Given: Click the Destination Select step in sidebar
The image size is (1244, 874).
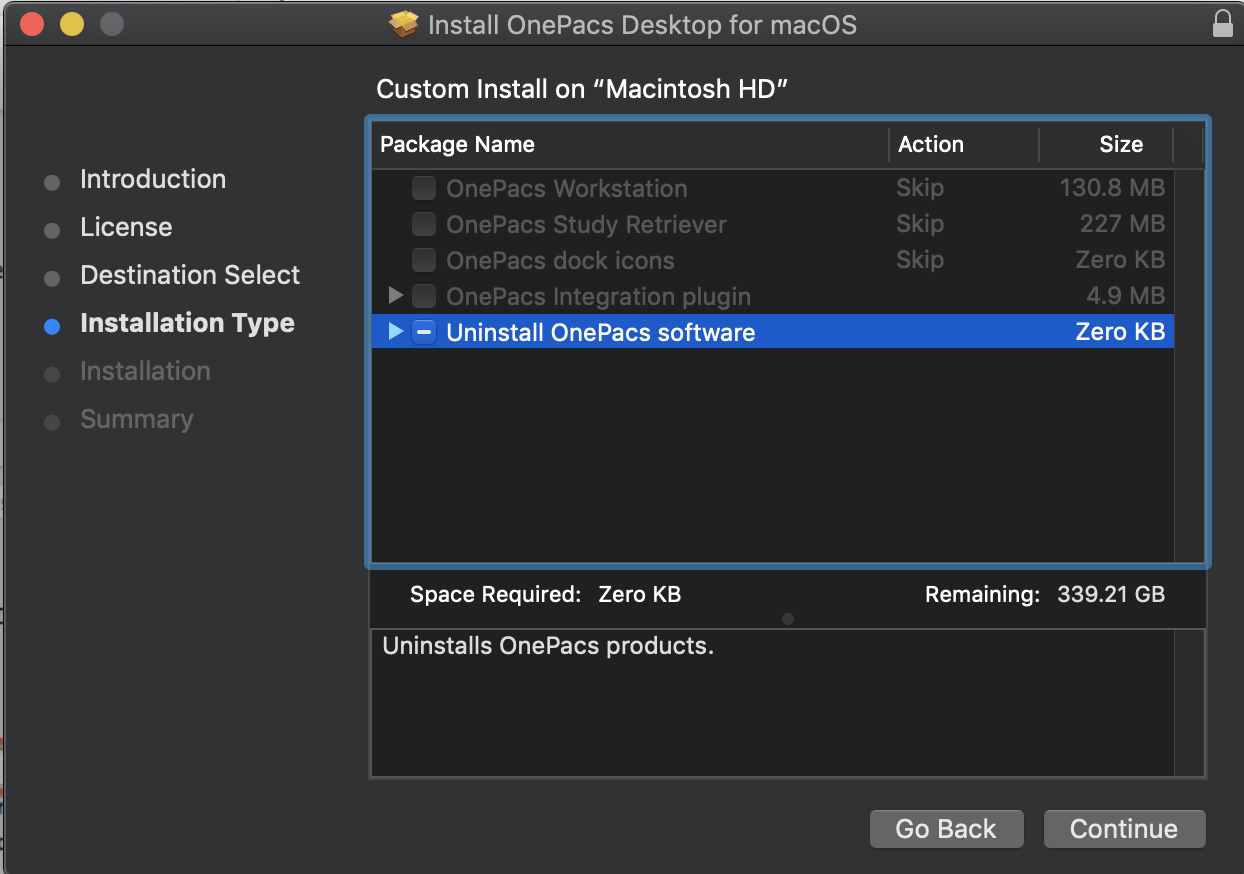Looking at the screenshot, I should pos(190,275).
